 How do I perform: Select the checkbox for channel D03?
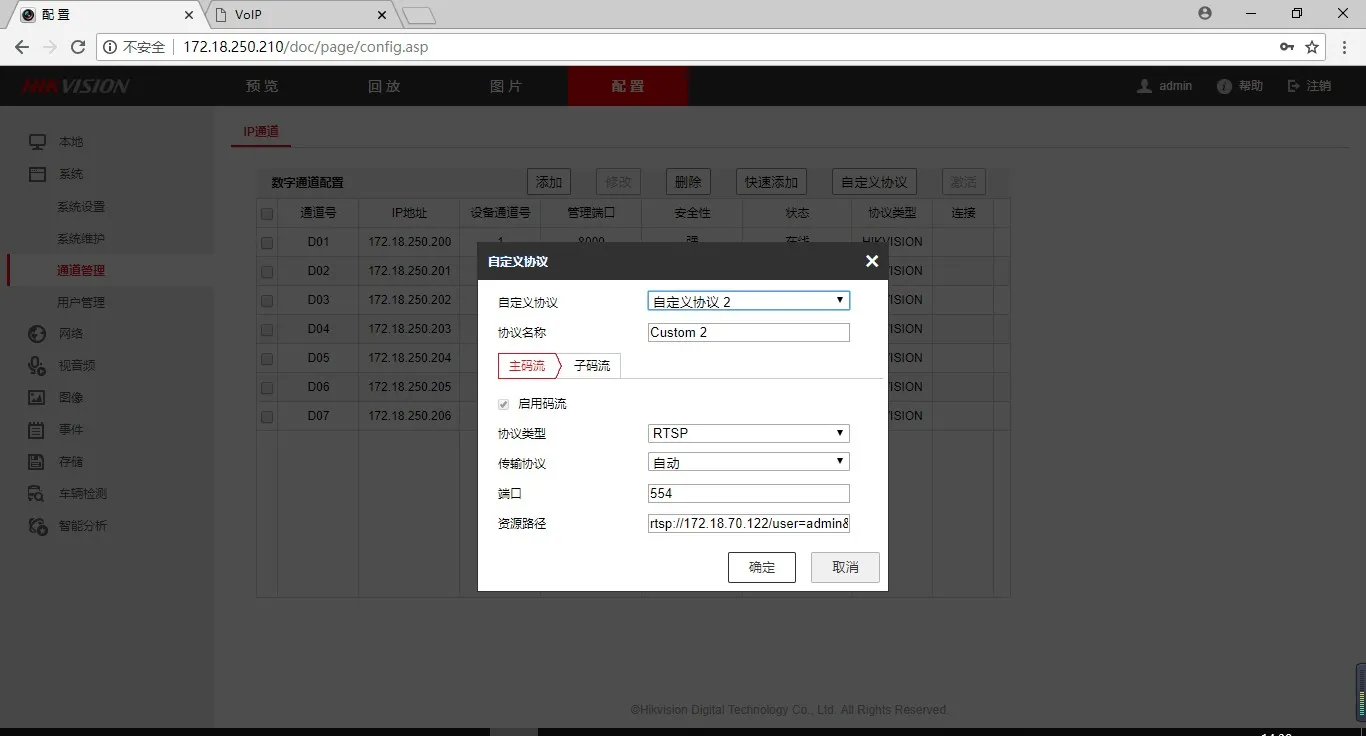(x=266, y=299)
